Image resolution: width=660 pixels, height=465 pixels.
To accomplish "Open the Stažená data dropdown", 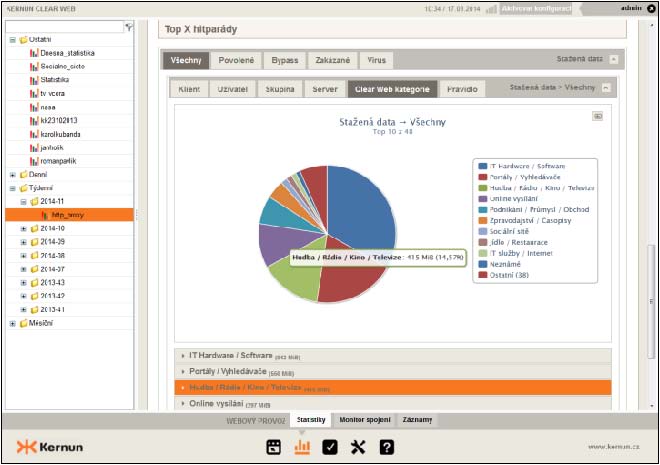I will point(614,61).
